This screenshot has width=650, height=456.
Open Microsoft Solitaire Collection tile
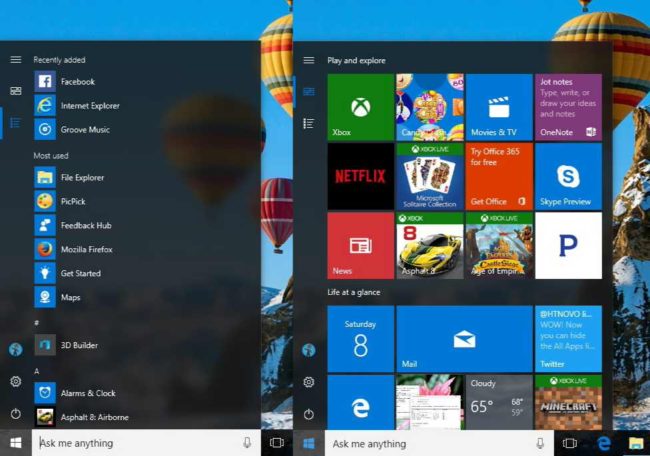coord(430,177)
